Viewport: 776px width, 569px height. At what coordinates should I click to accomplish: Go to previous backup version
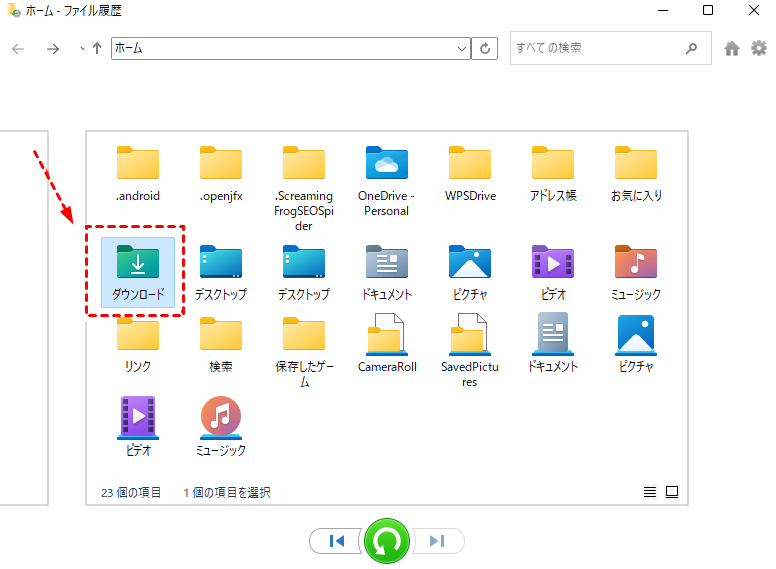tap(336, 541)
